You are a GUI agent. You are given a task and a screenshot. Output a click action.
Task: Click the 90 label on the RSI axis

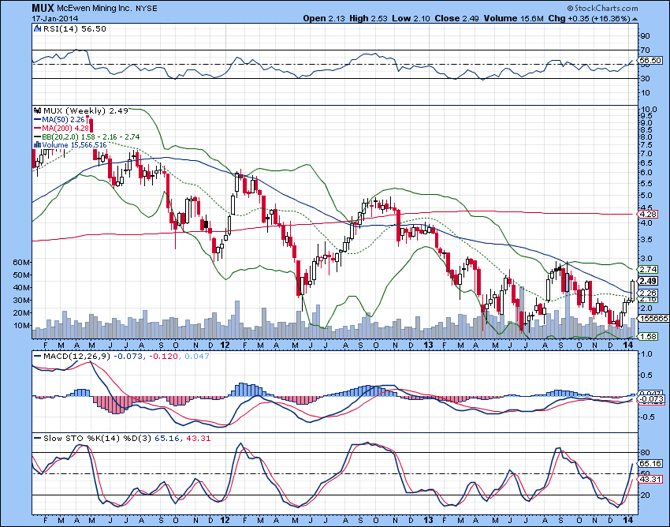(x=645, y=36)
